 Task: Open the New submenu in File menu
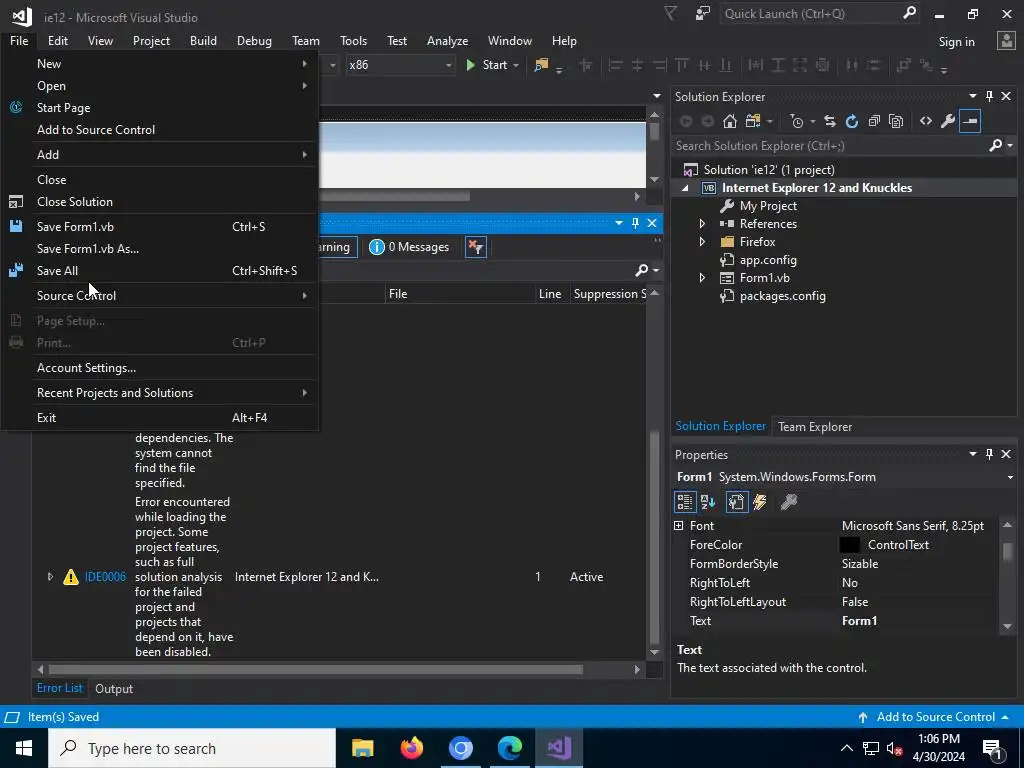coord(160,63)
